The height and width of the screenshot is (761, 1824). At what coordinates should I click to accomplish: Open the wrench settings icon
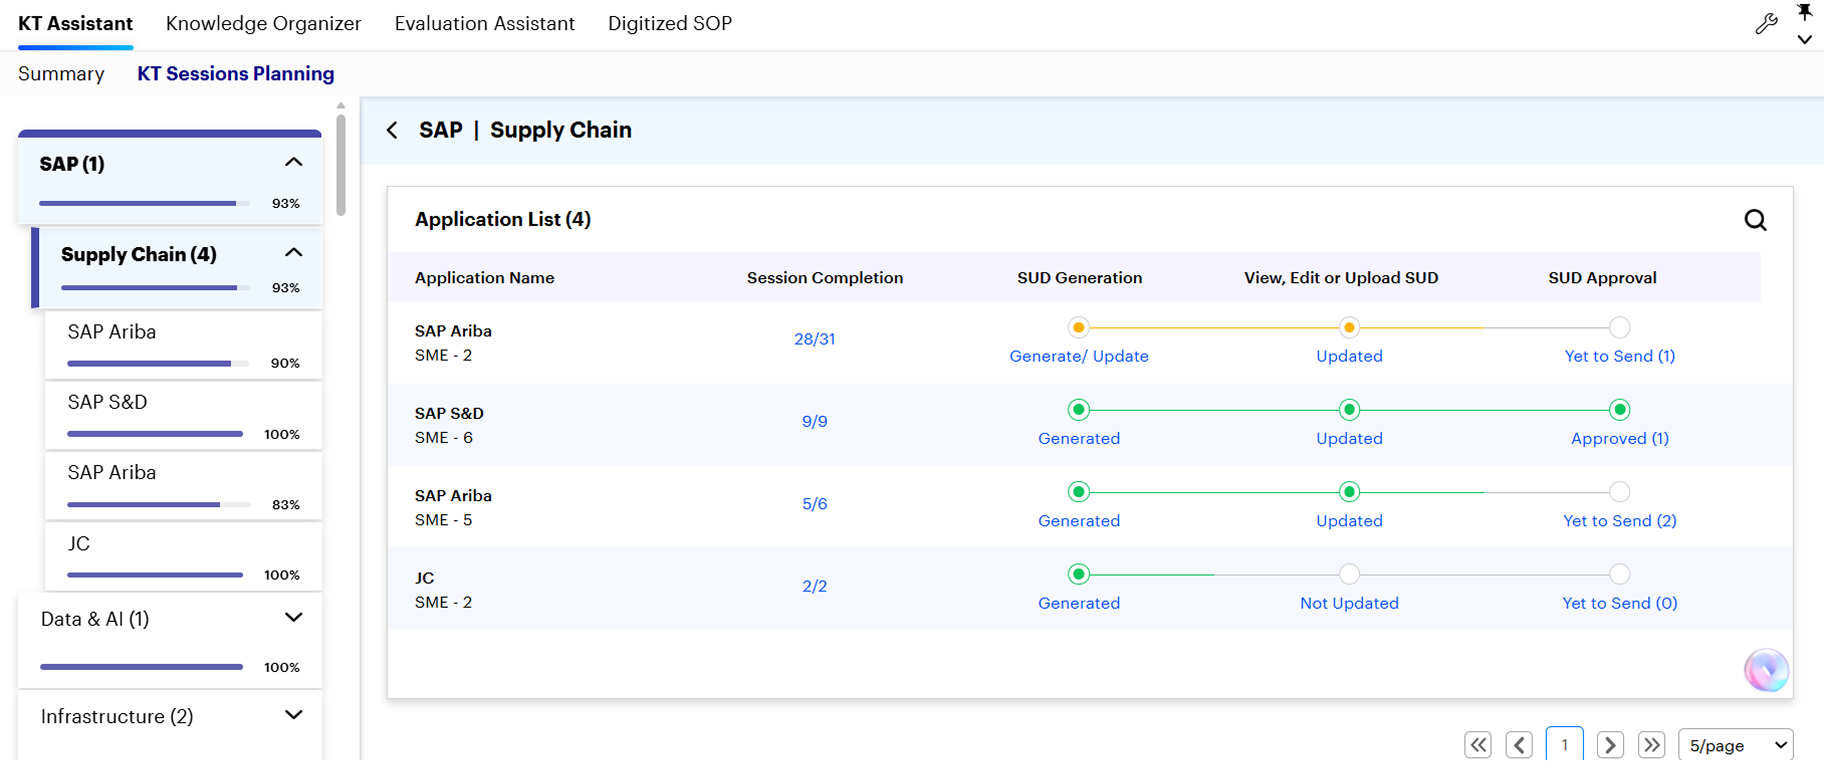tap(1766, 24)
